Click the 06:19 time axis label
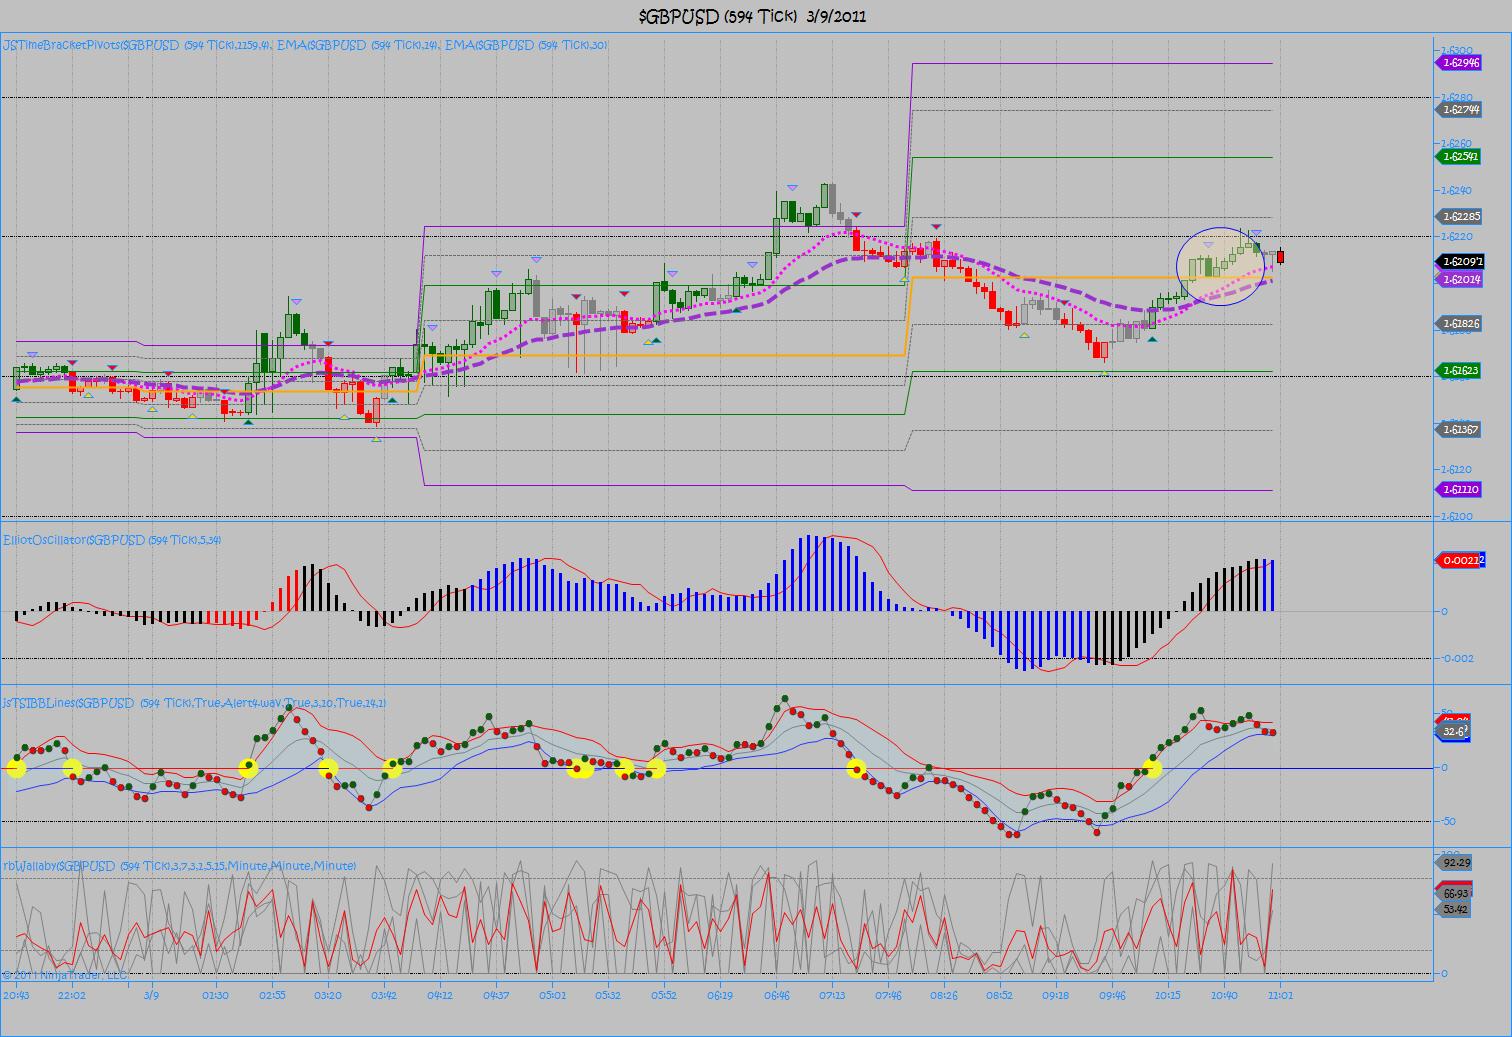This screenshot has width=1512, height=1037. click(x=720, y=995)
